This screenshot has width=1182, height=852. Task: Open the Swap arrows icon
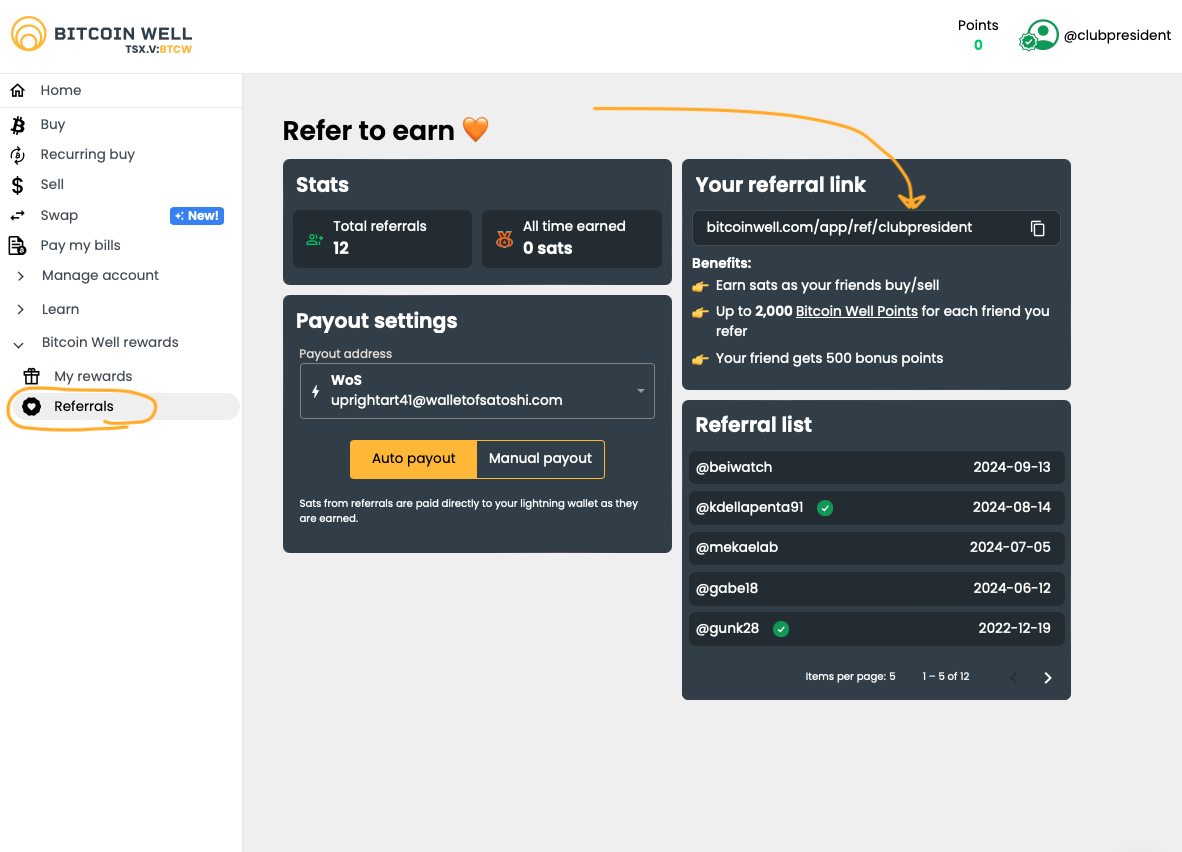pos(17,216)
